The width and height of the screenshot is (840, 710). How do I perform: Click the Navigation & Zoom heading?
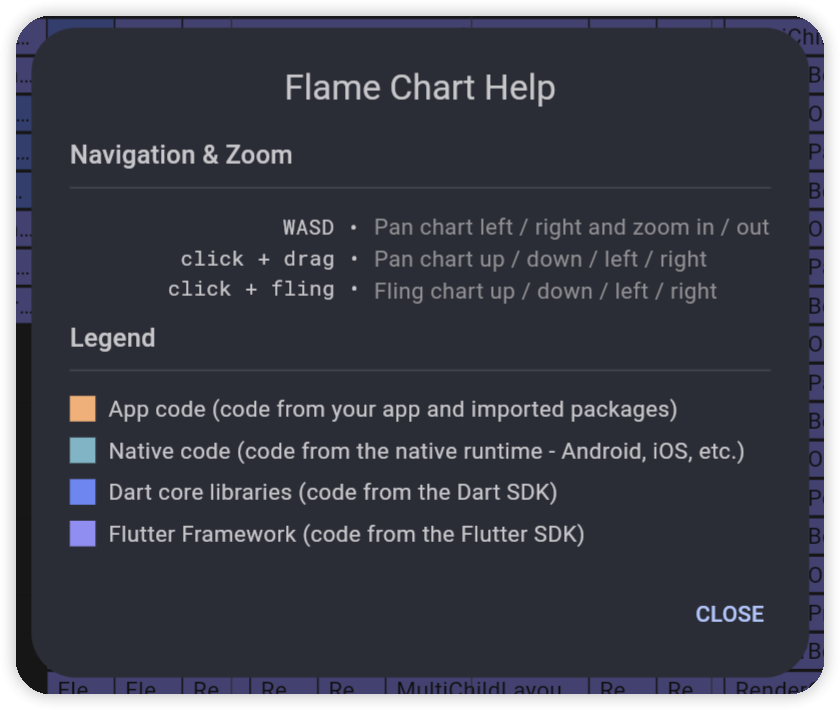click(181, 155)
